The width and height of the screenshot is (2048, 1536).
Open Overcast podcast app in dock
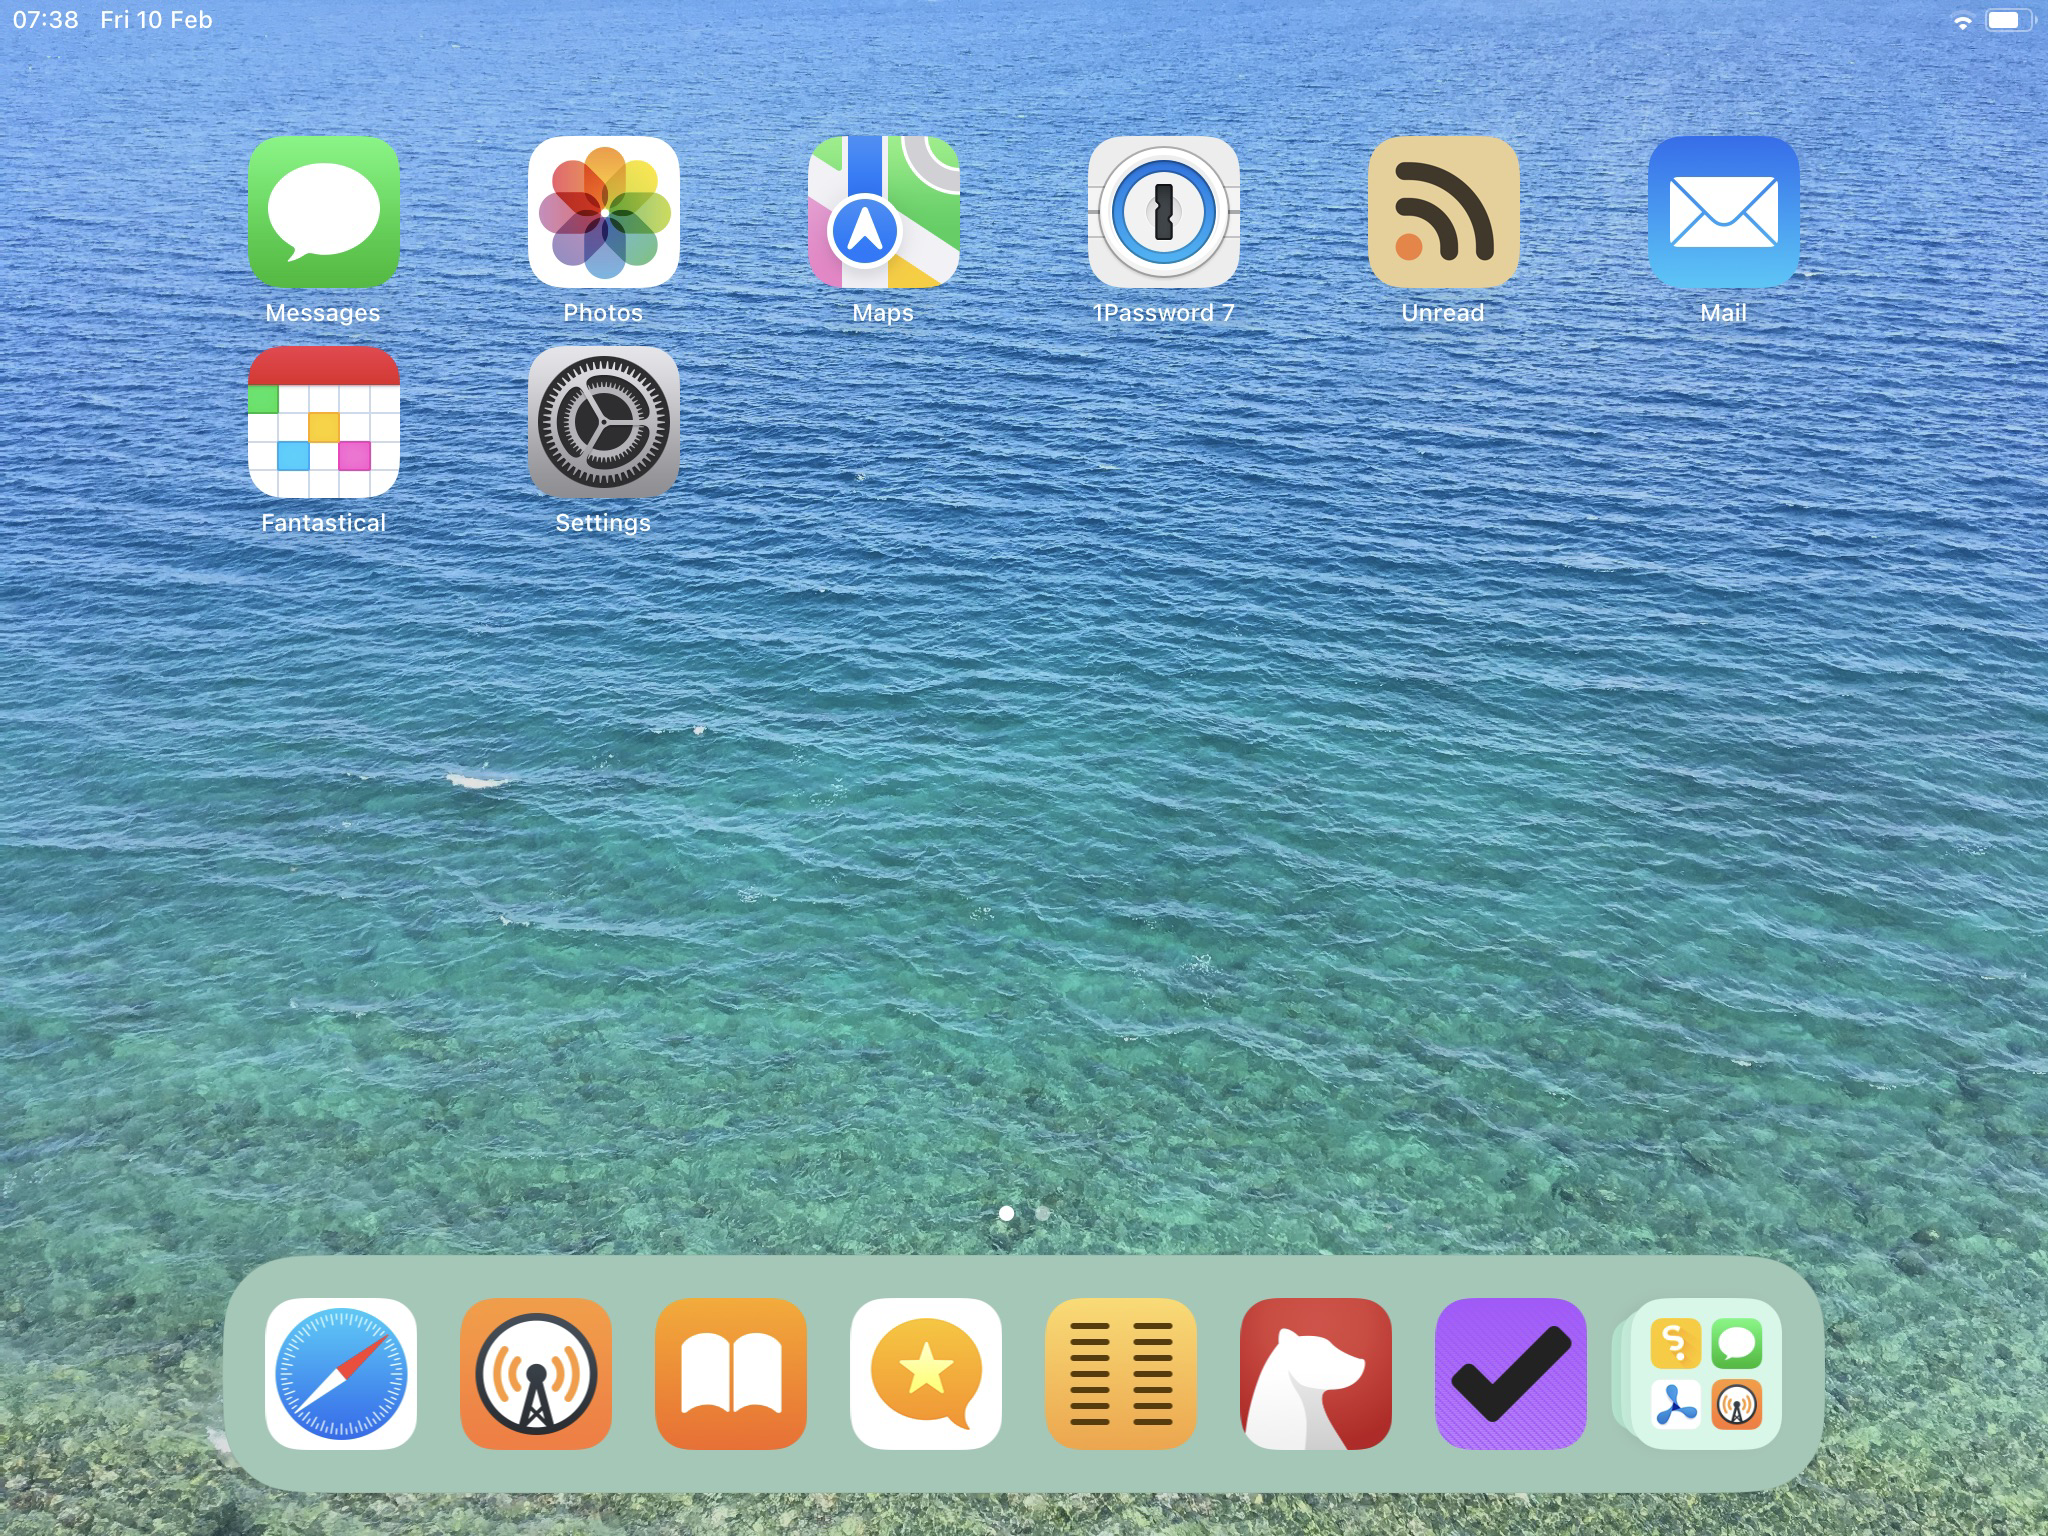[x=536, y=1374]
